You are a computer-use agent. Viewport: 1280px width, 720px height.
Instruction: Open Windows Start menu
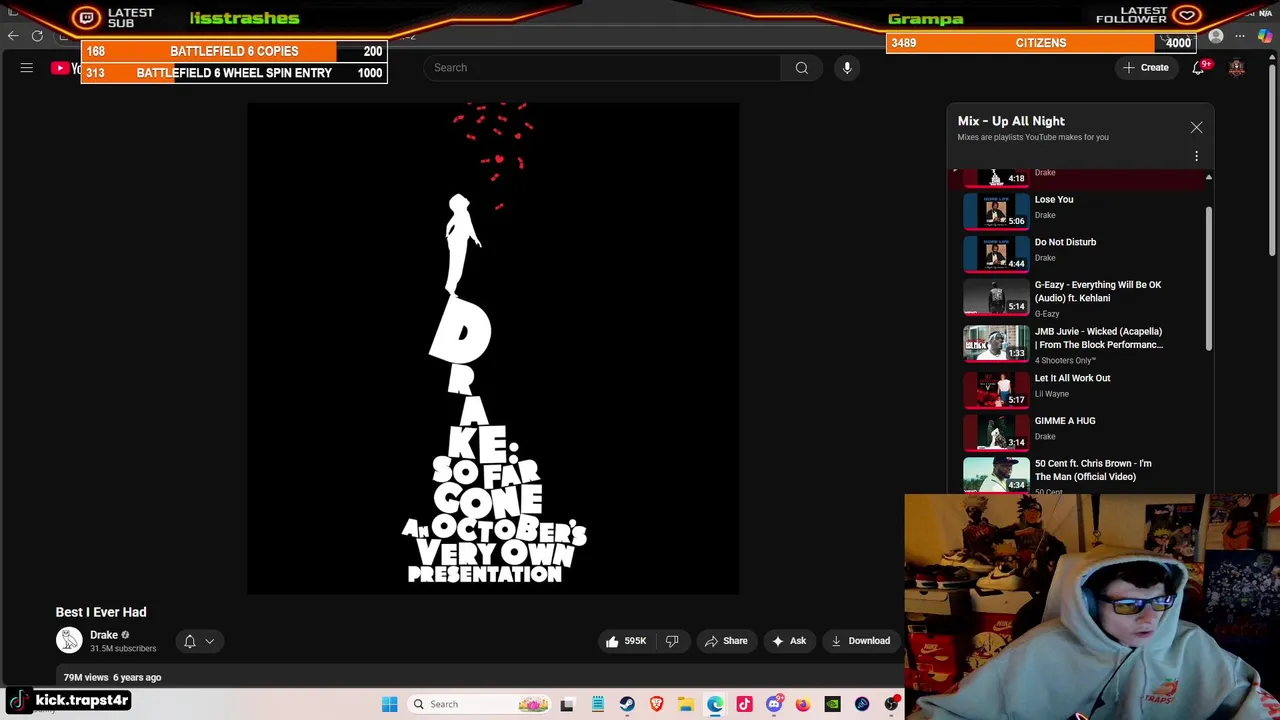(390, 704)
